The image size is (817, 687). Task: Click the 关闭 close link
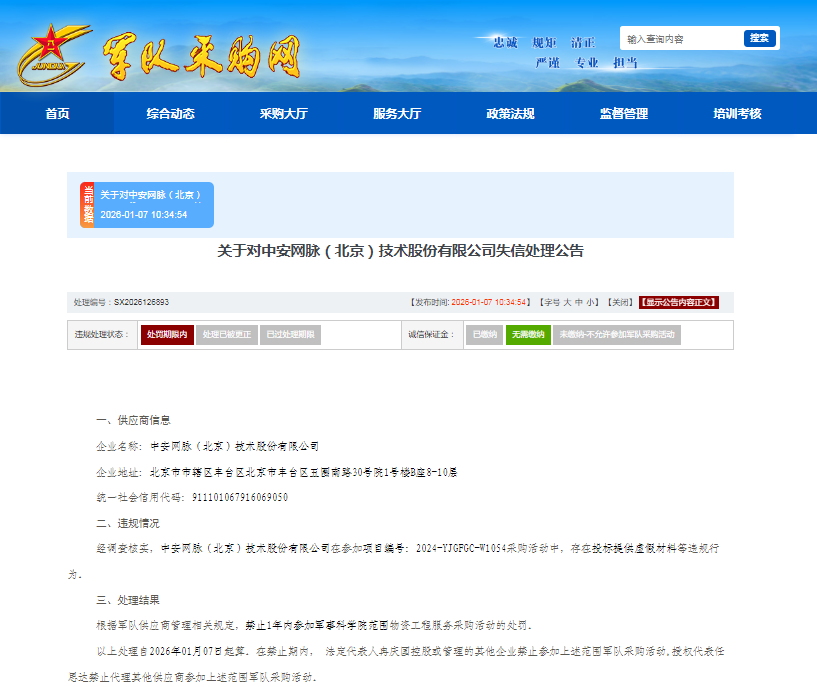pyautogui.click(x=620, y=302)
